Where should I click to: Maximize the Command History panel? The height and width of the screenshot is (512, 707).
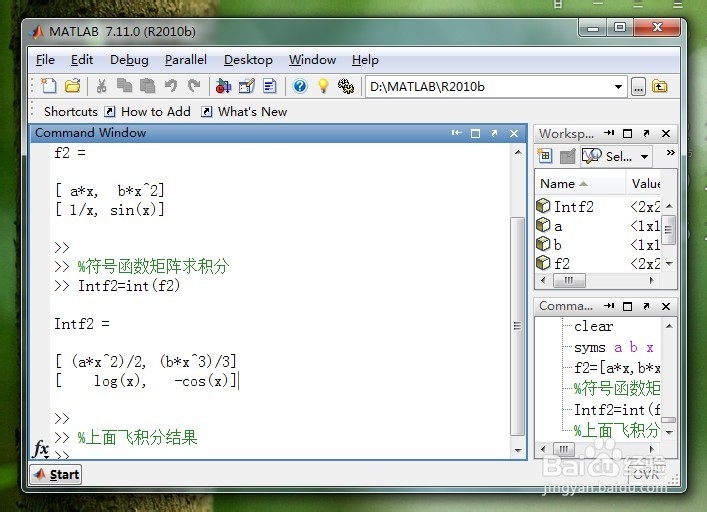(x=627, y=306)
